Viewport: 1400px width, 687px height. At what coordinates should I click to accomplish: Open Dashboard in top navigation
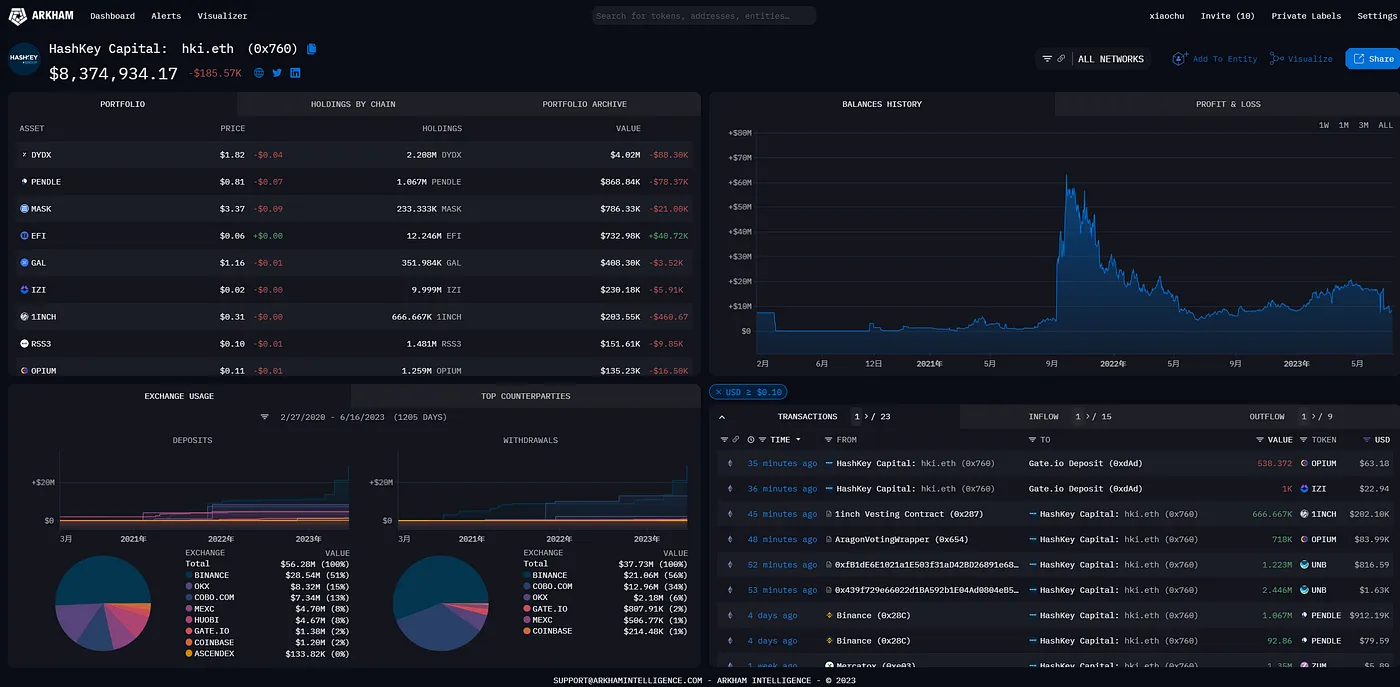112,16
